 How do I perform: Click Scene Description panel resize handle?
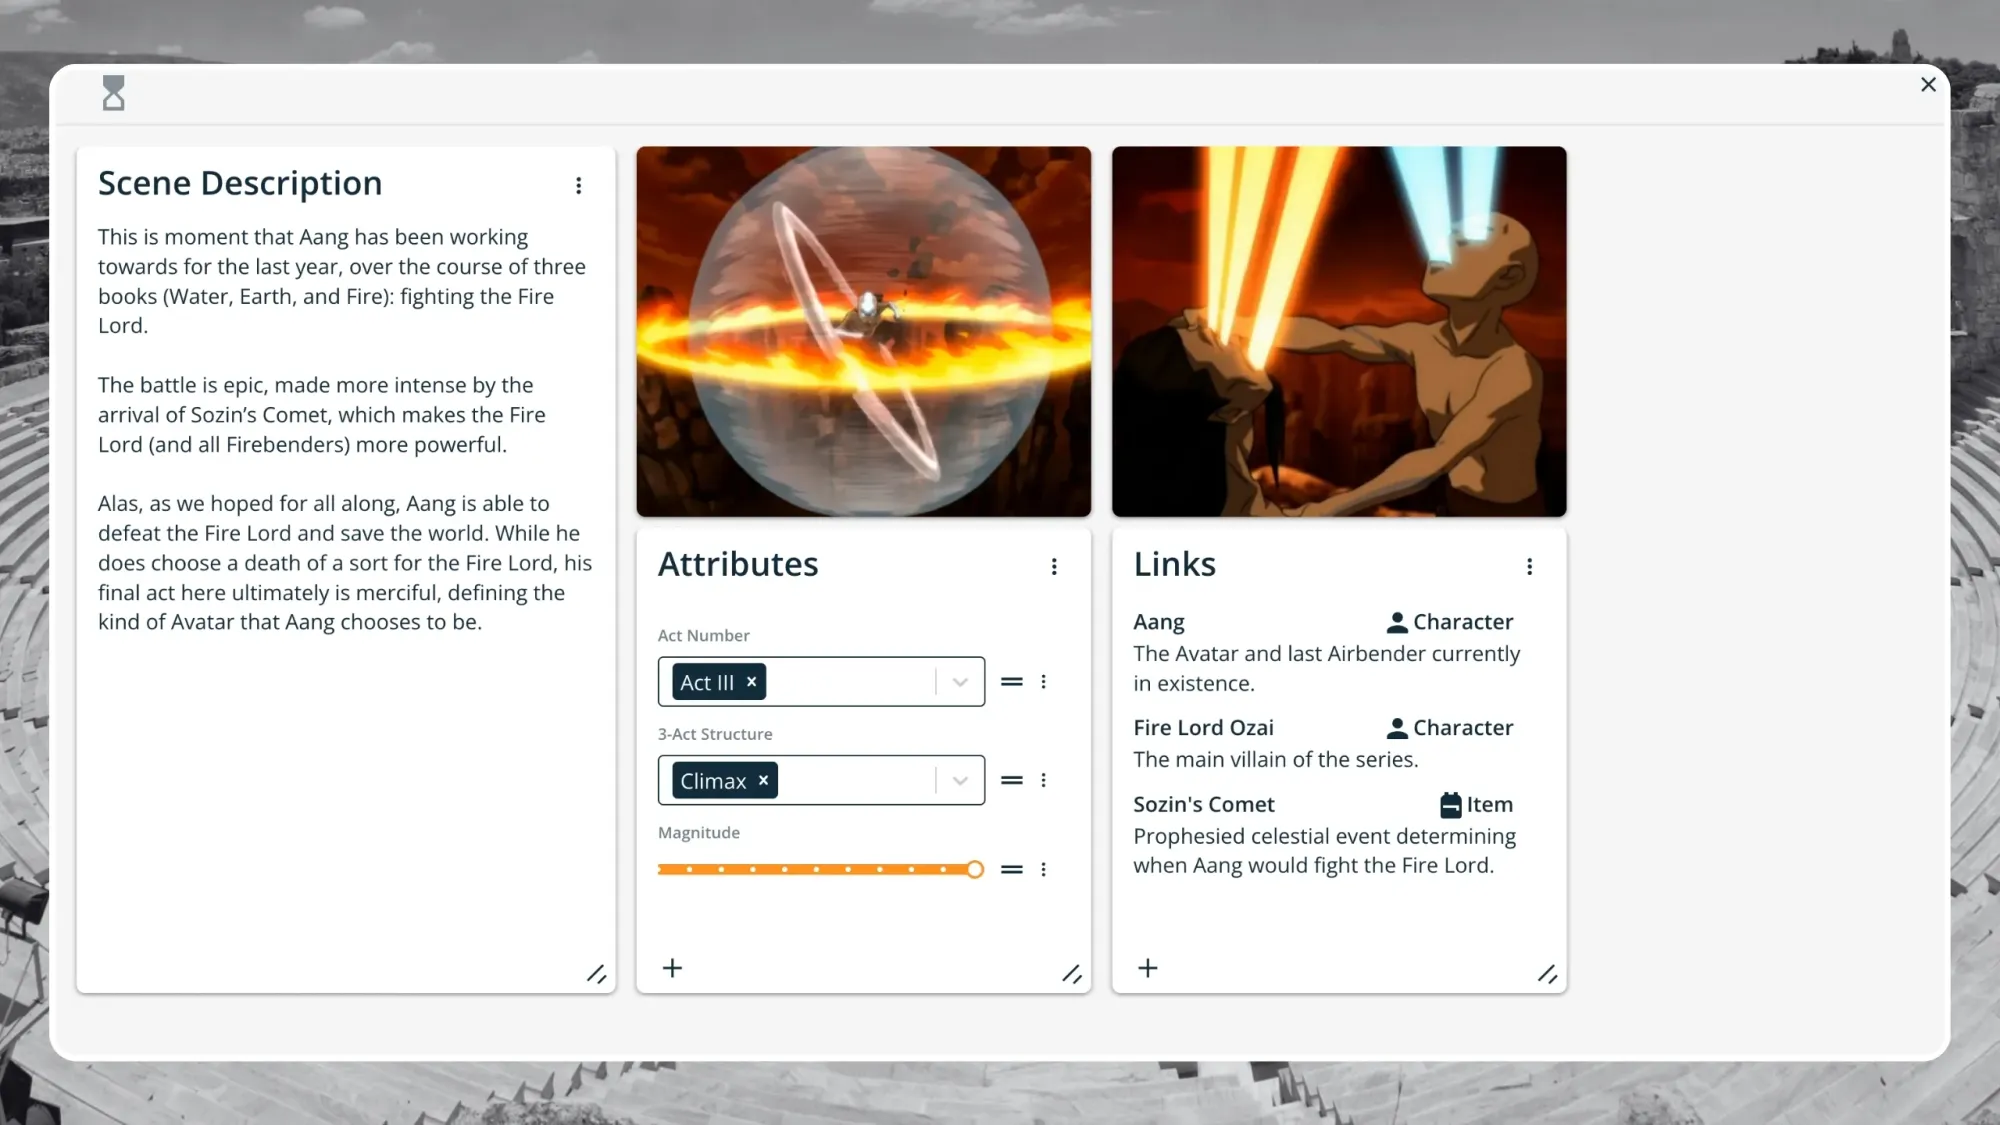[x=596, y=974]
